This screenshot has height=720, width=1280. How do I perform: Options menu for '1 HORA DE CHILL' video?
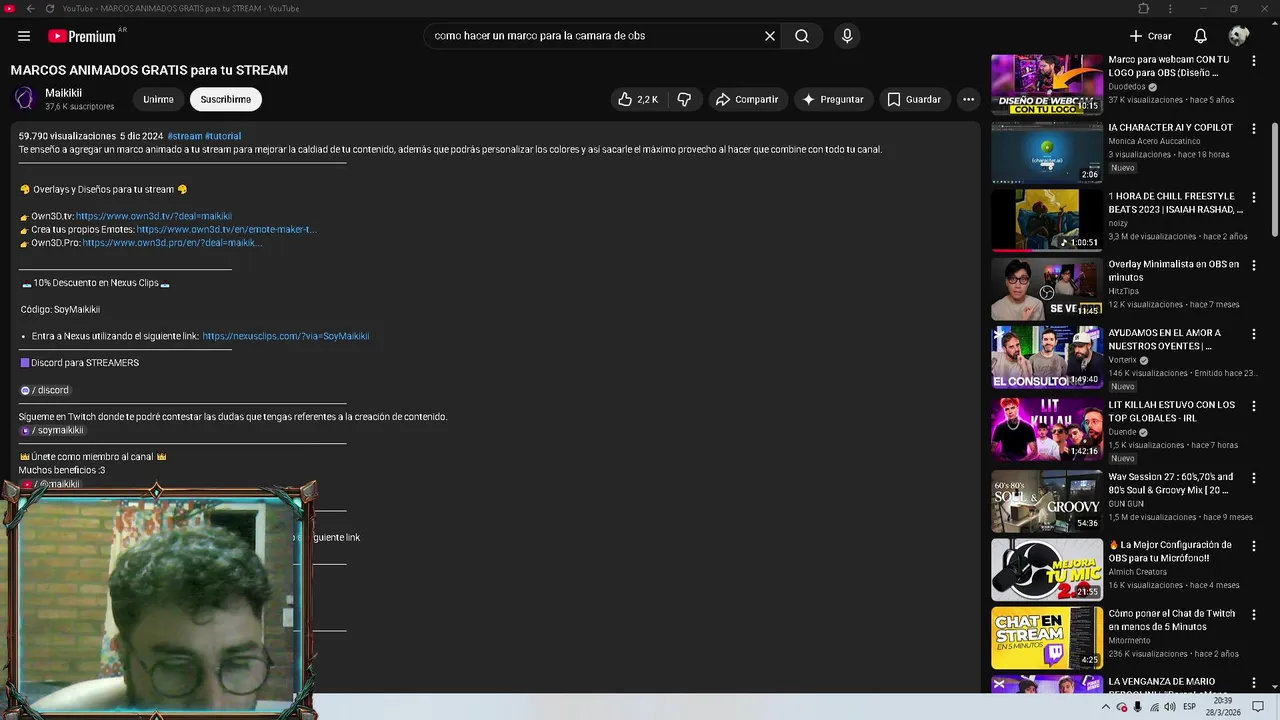[x=1254, y=197]
